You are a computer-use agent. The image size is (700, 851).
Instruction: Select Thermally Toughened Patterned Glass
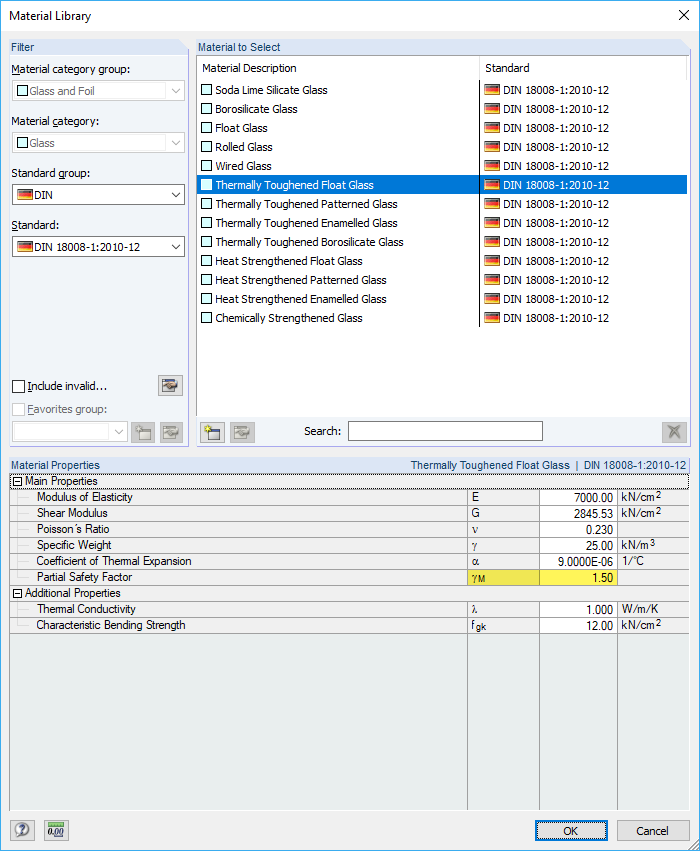click(442, 204)
